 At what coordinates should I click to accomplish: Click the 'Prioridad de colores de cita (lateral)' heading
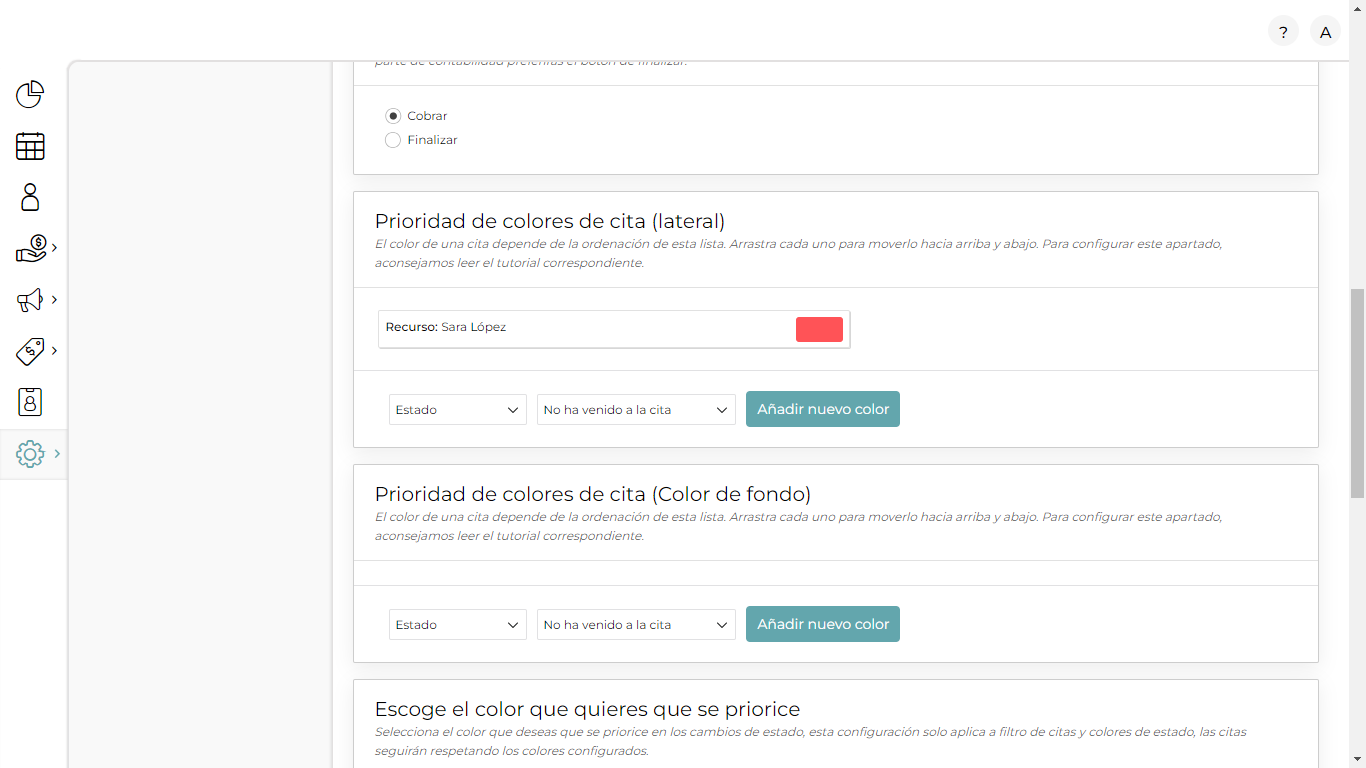[x=550, y=221]
